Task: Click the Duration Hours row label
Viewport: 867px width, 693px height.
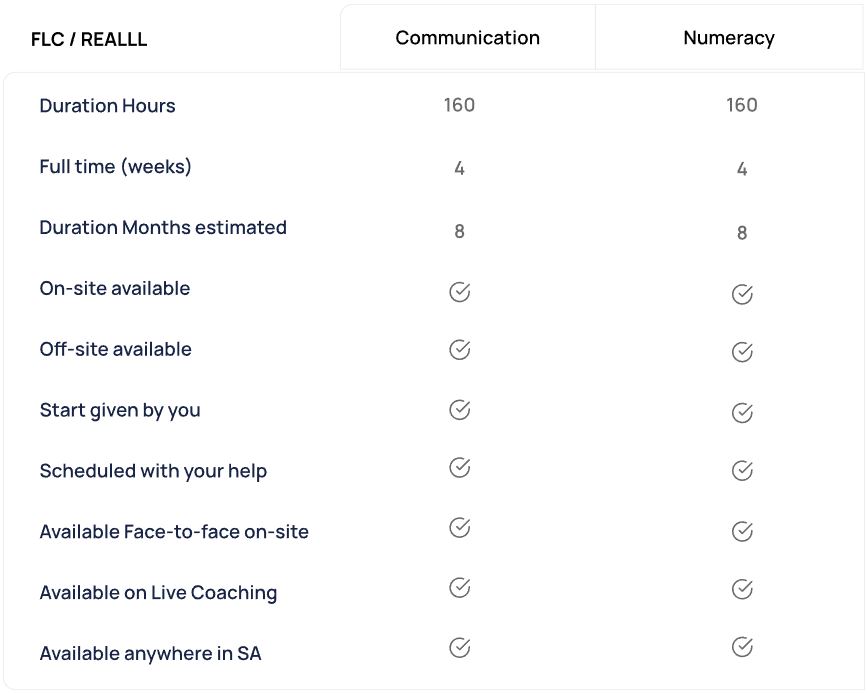Action: 107,106
